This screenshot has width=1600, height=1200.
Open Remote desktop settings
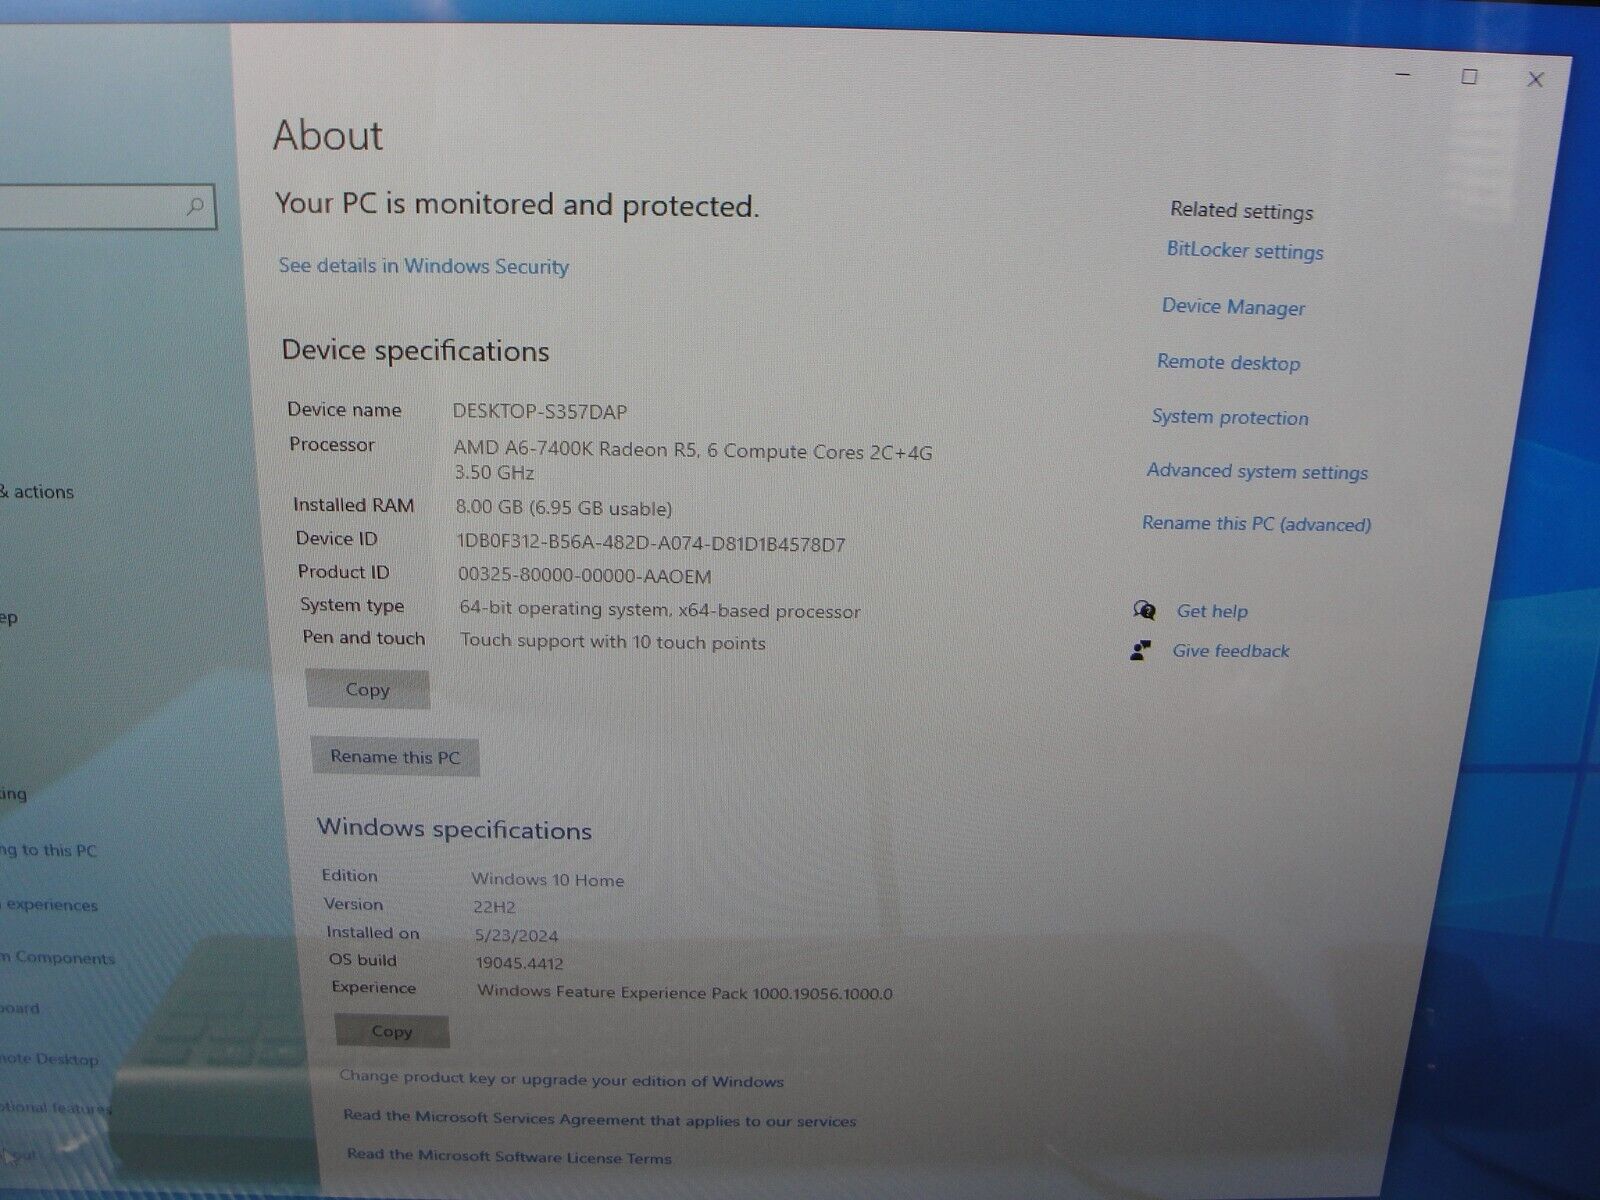coord(1228,362)
